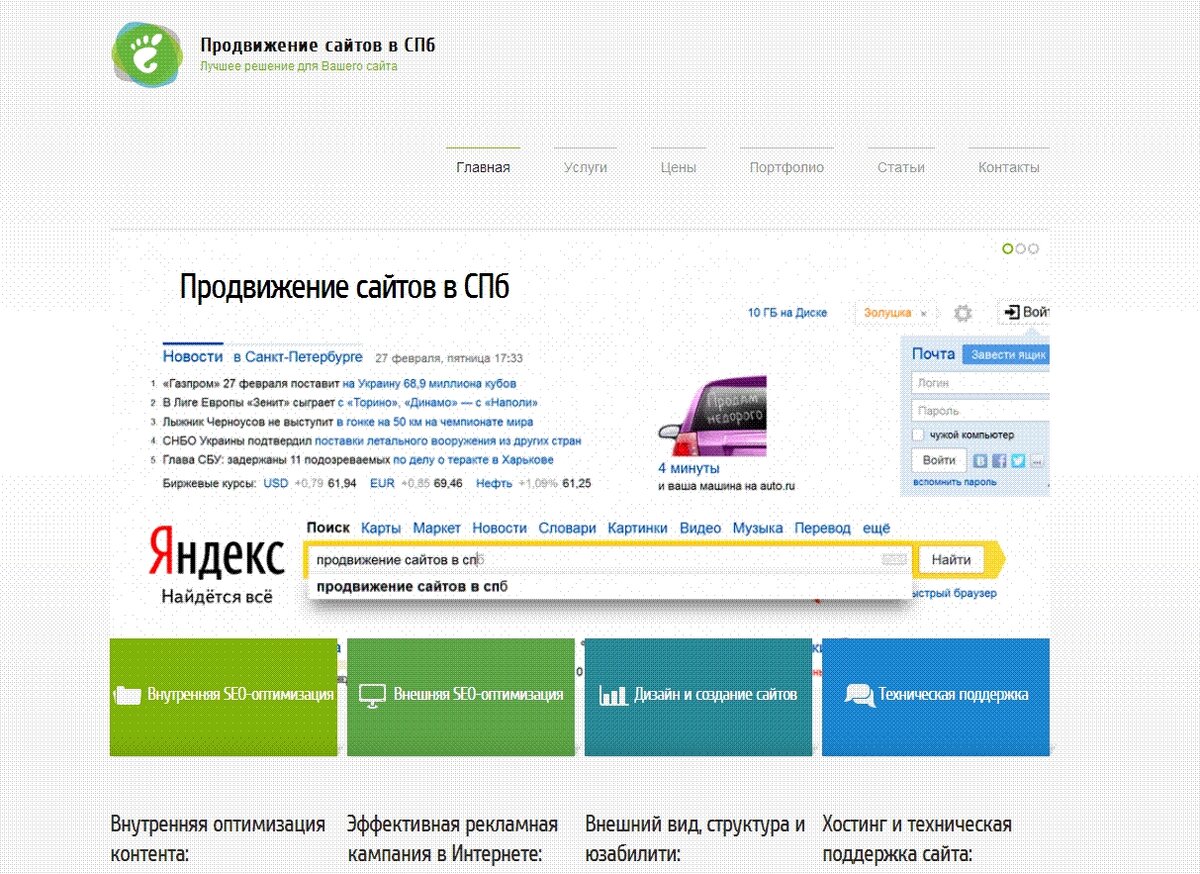Viewport: 1200px width, 874px height.
Task: Click the в Санкт-Петербурге news link
Action: point(298,357)
